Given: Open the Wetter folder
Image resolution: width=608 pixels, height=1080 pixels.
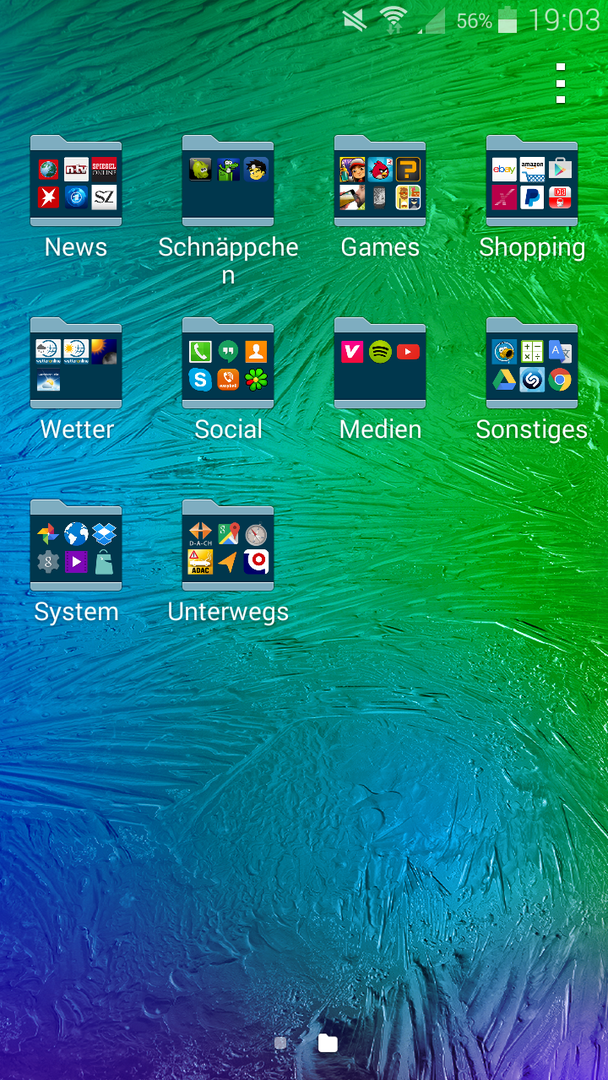Looking at the screenshot, I should click(x=76, y=363).
